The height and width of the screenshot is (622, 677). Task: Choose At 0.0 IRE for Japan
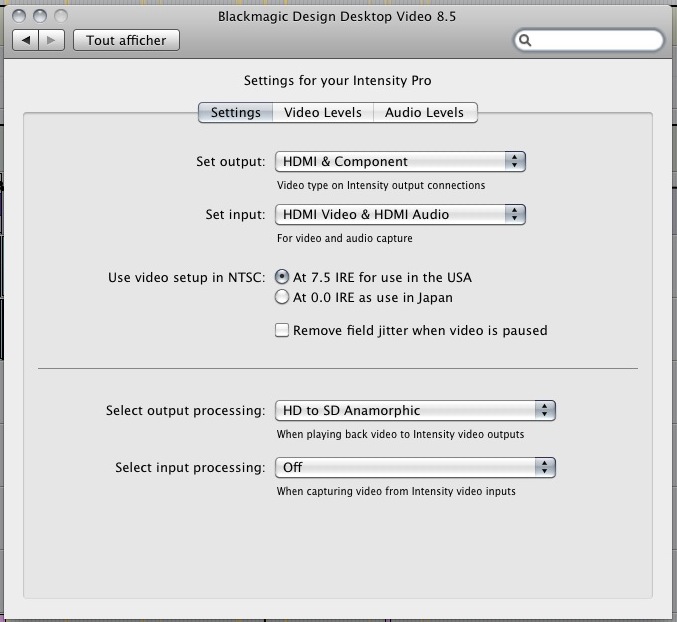(x=283, y=298)
